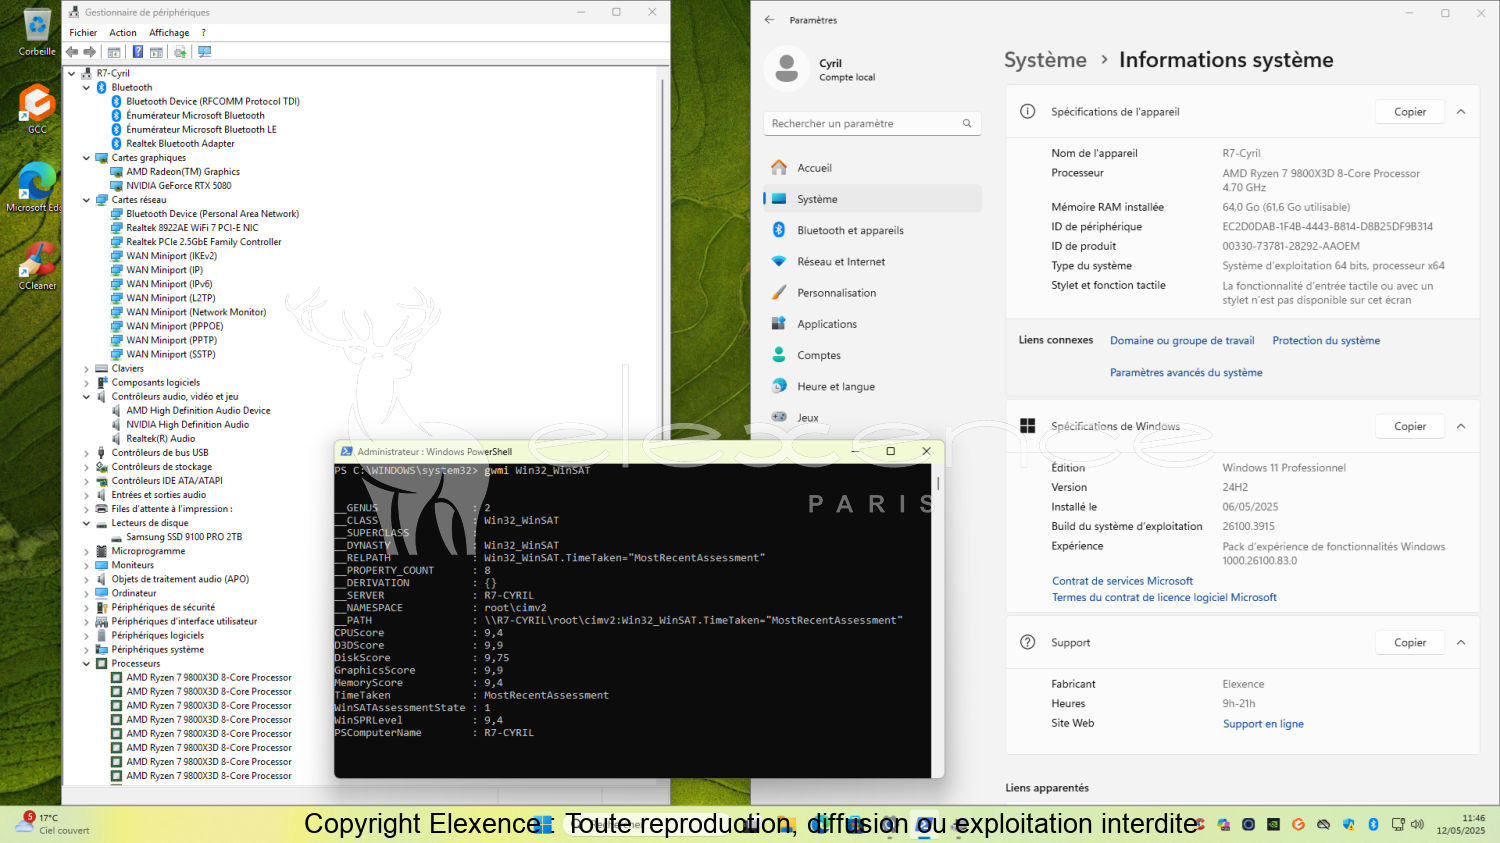Click the search magnifier in Paramètres search box
This screenshot has height=843, width=1500.
[967, 124]
